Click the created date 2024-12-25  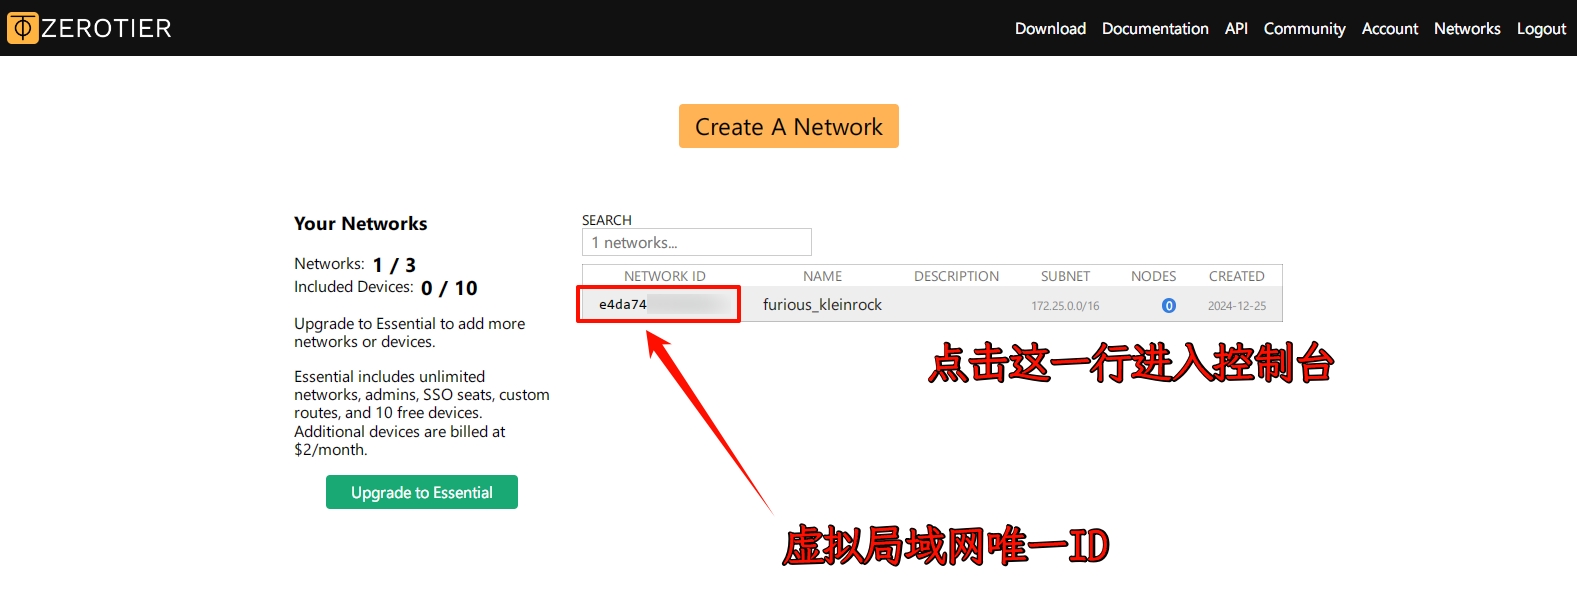[1237, 306]
